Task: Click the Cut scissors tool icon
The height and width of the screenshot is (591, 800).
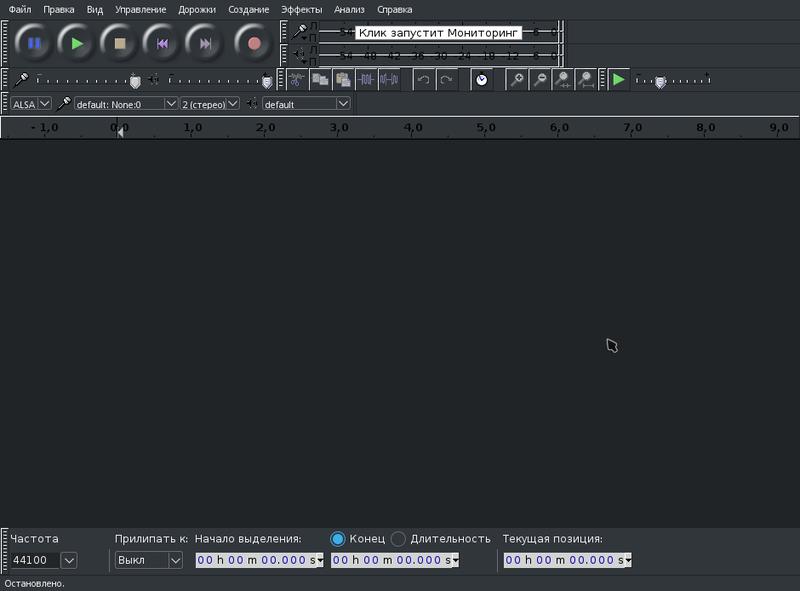Action: point(296,80)
